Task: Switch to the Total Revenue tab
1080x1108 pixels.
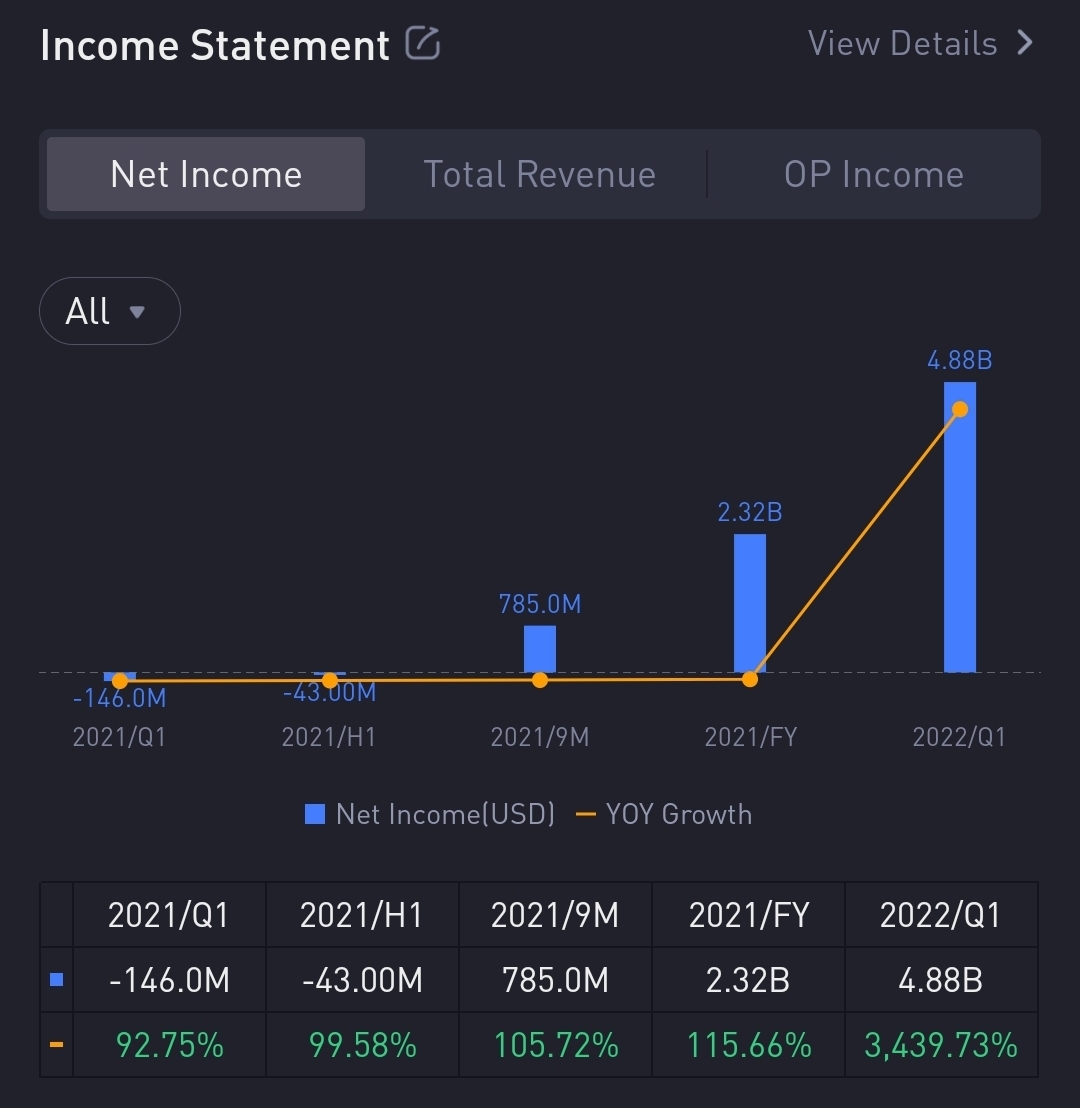Action: coord(539,174)
